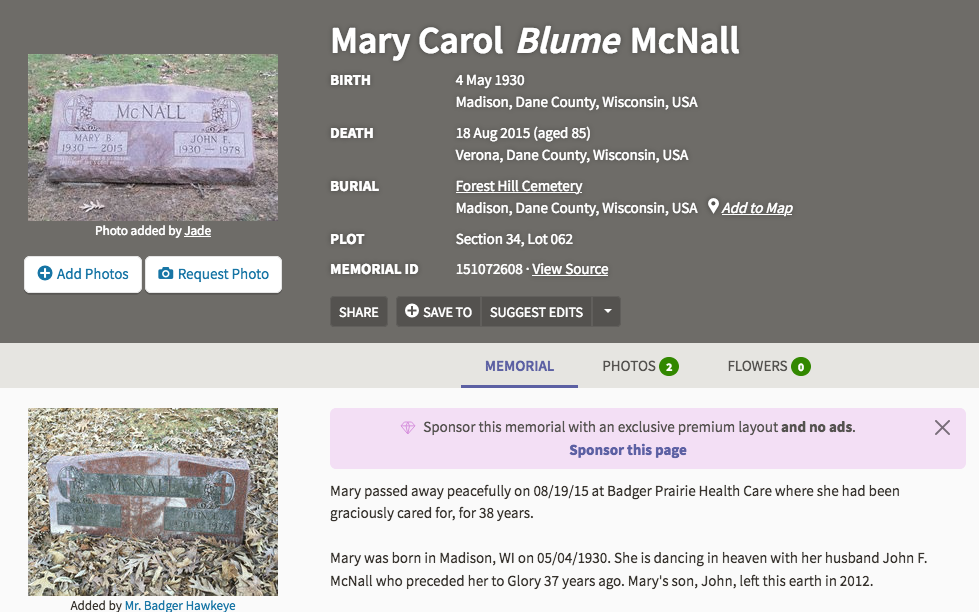Open Jade's contributor profile link
The height and width of the screenshot is (612, 979).
[x=198, y=231]
